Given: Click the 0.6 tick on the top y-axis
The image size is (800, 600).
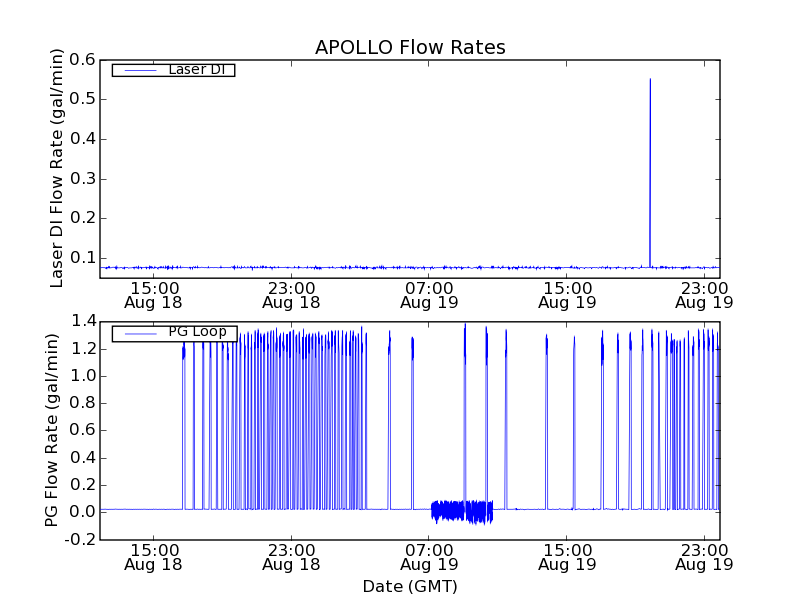Looking at the screenshot, I should pyautogui.click(x=83, y=60).
